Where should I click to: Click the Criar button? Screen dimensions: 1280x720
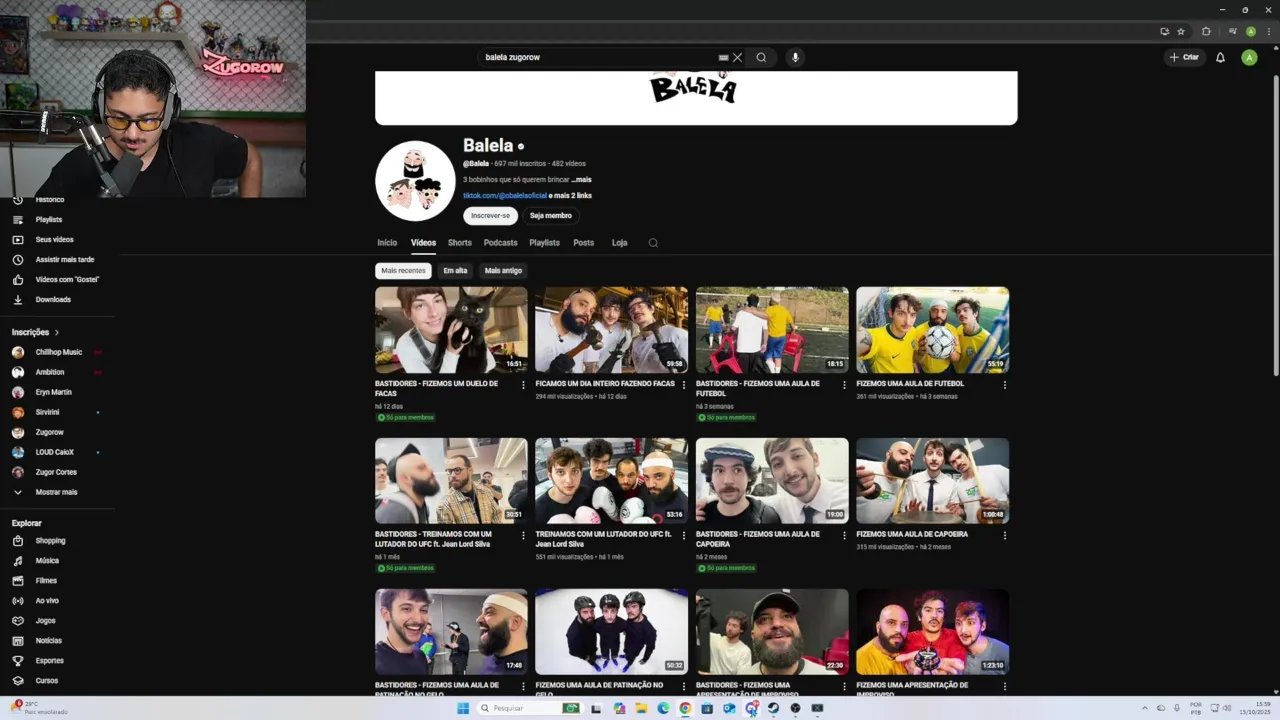tap(1184, 57)
